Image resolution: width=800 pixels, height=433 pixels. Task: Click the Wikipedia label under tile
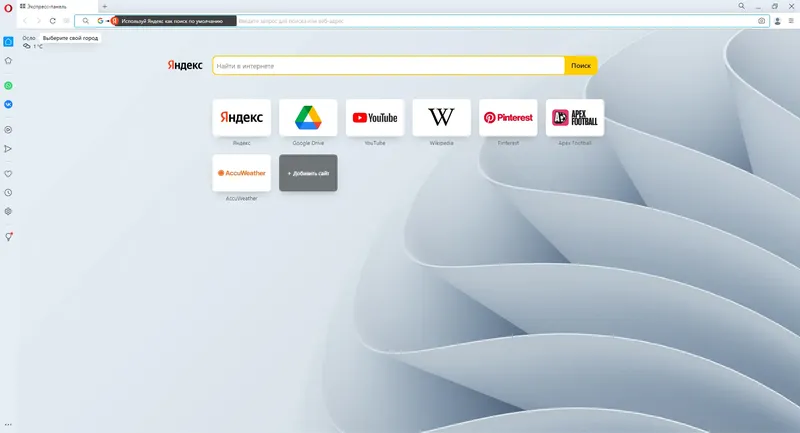[441, 143]
